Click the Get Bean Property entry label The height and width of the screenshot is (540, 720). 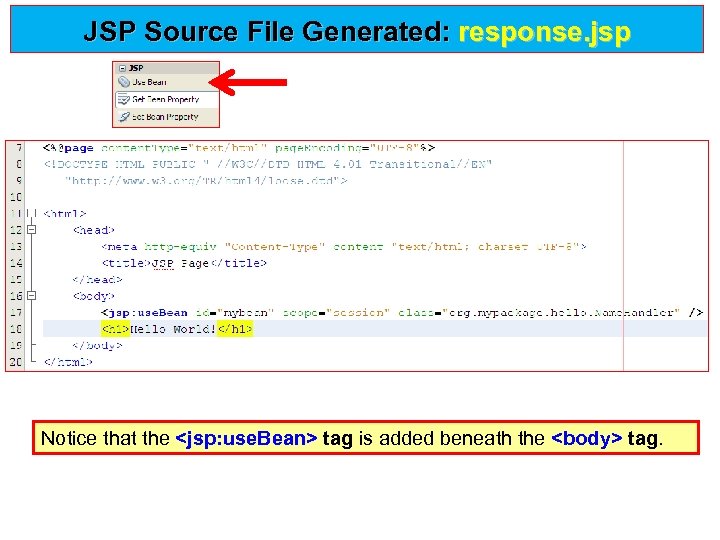[x=166, y=99]
